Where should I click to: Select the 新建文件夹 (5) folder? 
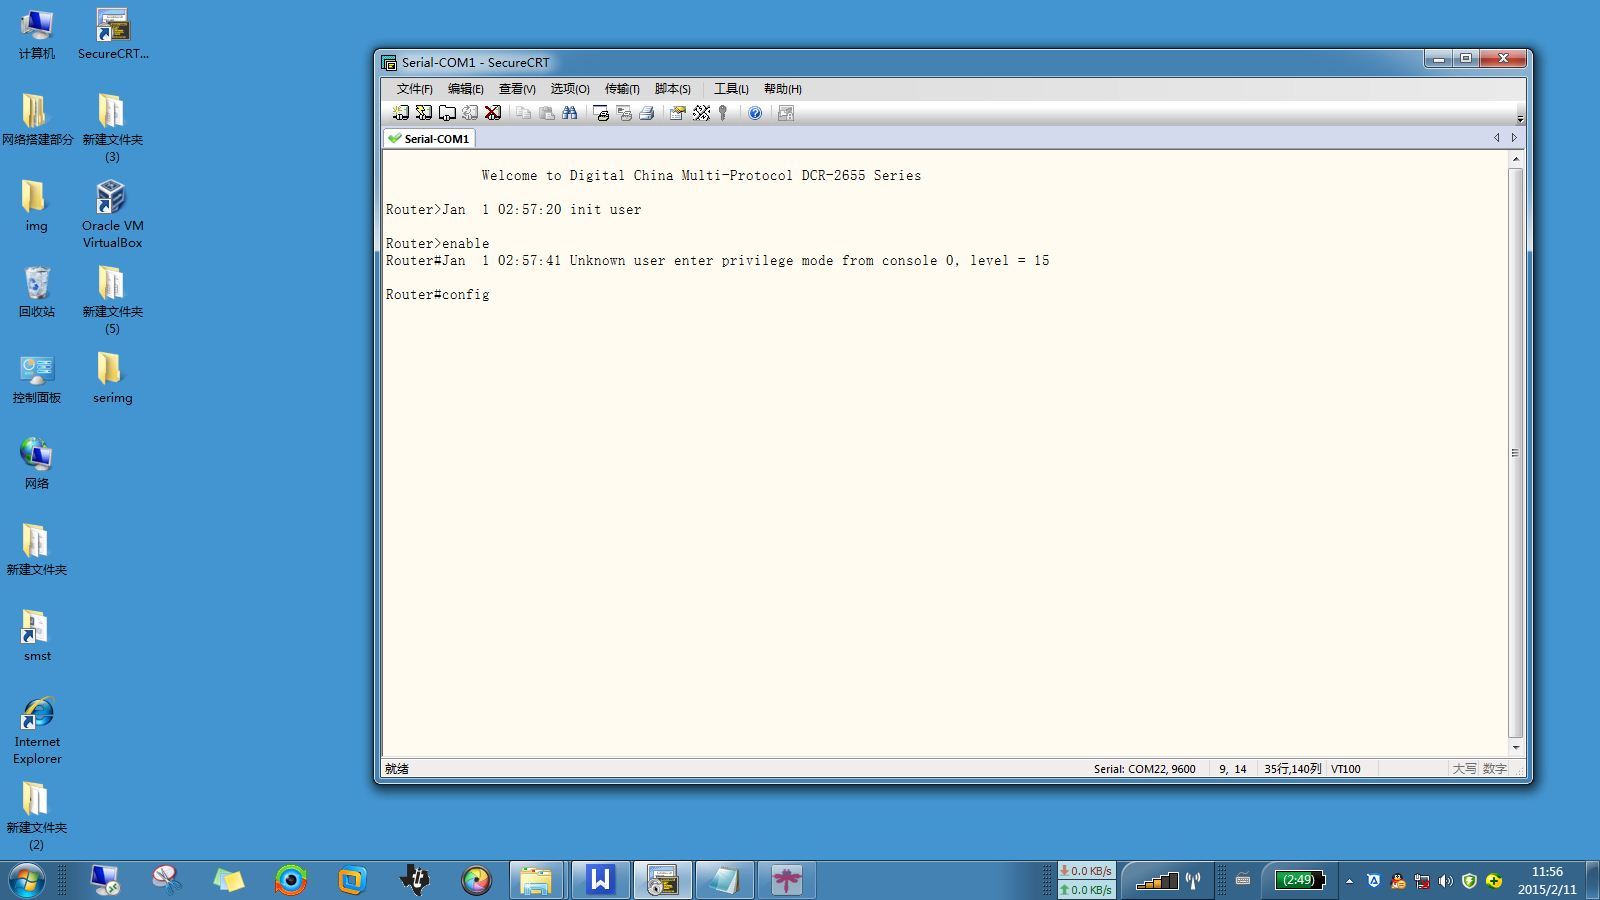112,300
